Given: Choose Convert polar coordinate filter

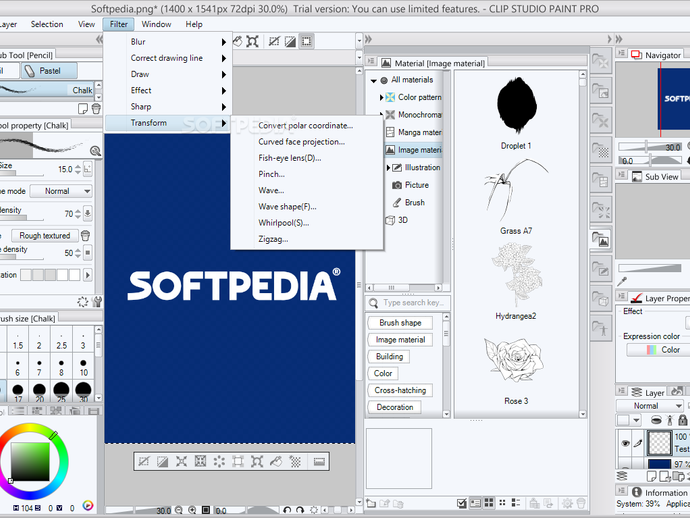Looking at the screenshot, I should [x=305, y=125].
